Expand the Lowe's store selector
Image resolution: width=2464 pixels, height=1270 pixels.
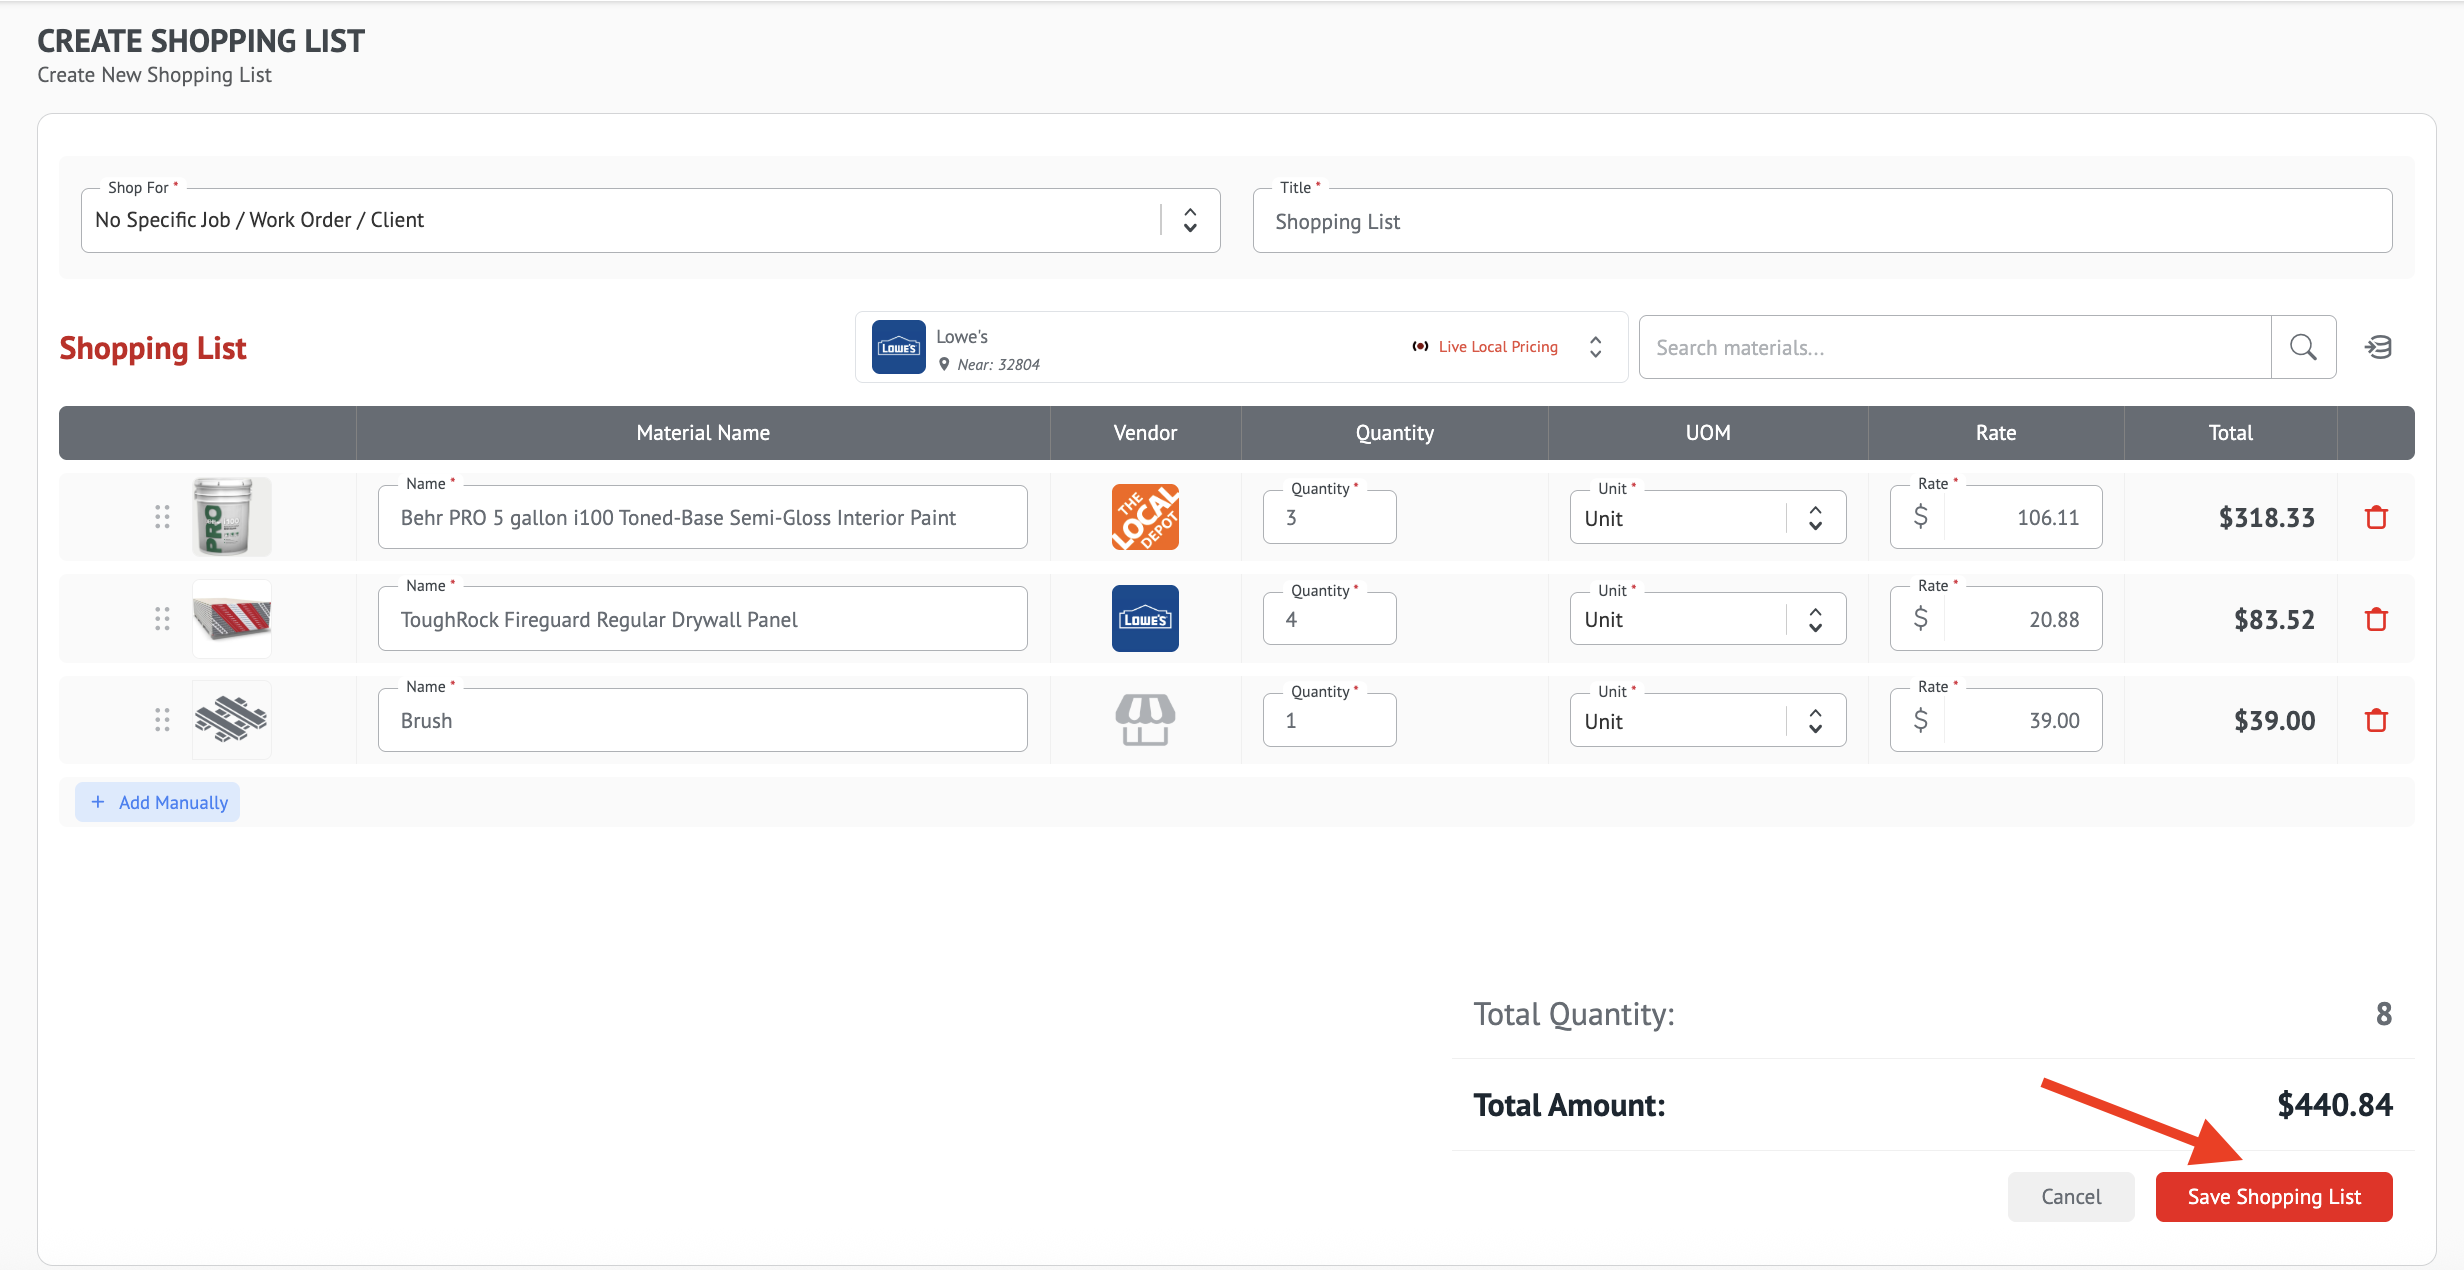click(1596, 347)
